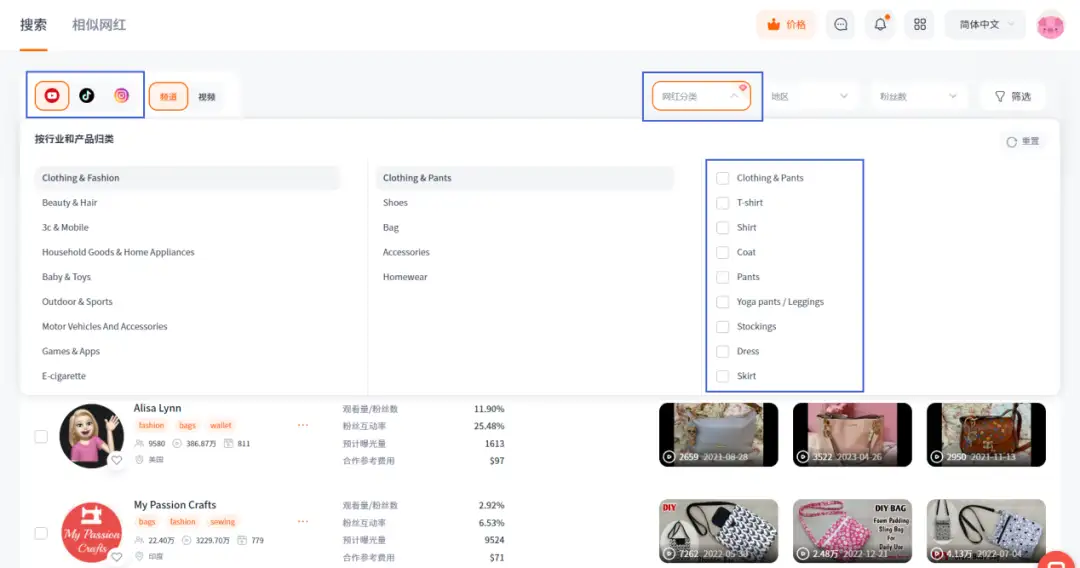Viewport: 1080px width, 568px height.
Task: Click Alisa Lynn's fashion tag
Action: (152, 425)
